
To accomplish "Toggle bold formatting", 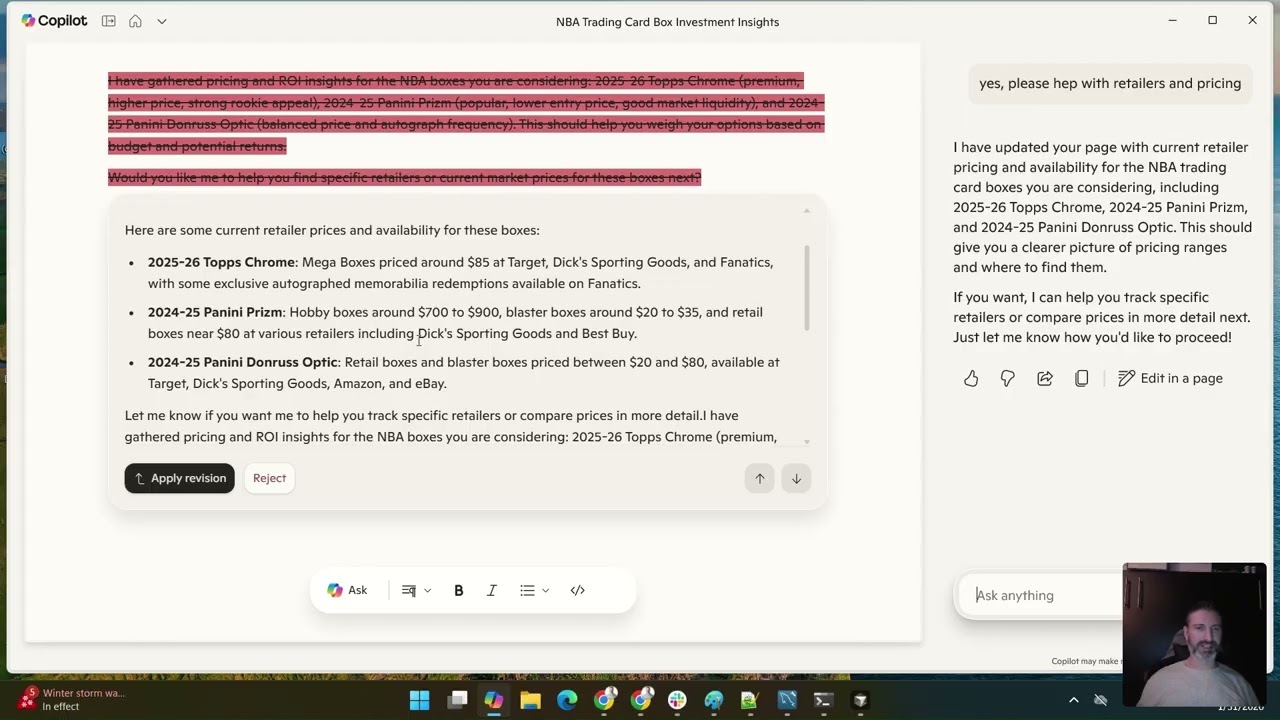I will point(459,590).
